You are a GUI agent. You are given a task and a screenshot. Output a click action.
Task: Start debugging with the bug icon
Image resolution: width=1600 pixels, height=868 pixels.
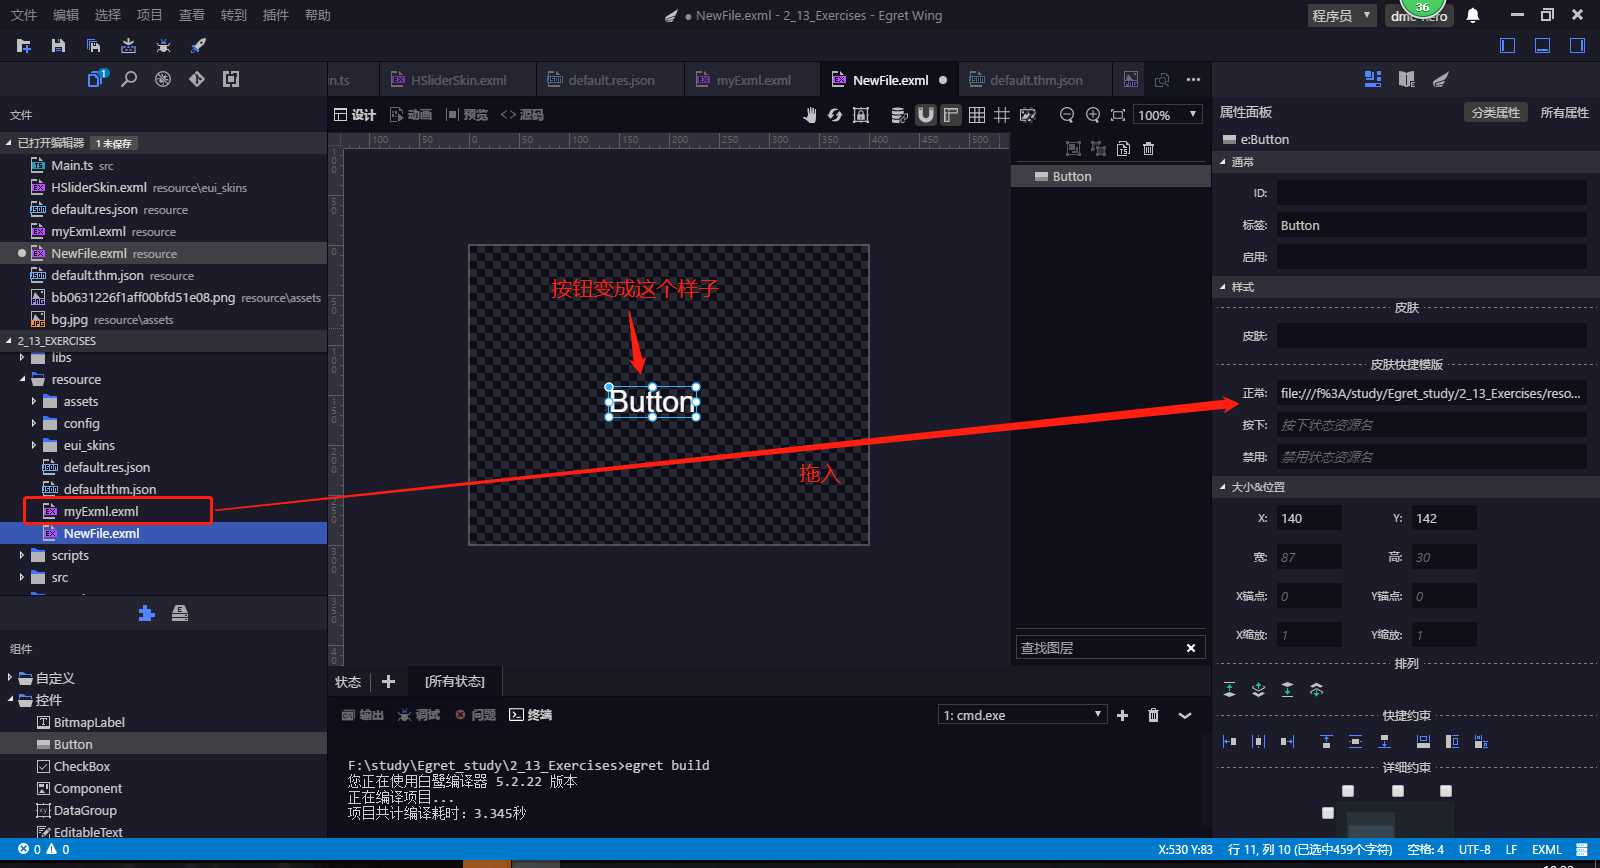click(x=163, y=46)
